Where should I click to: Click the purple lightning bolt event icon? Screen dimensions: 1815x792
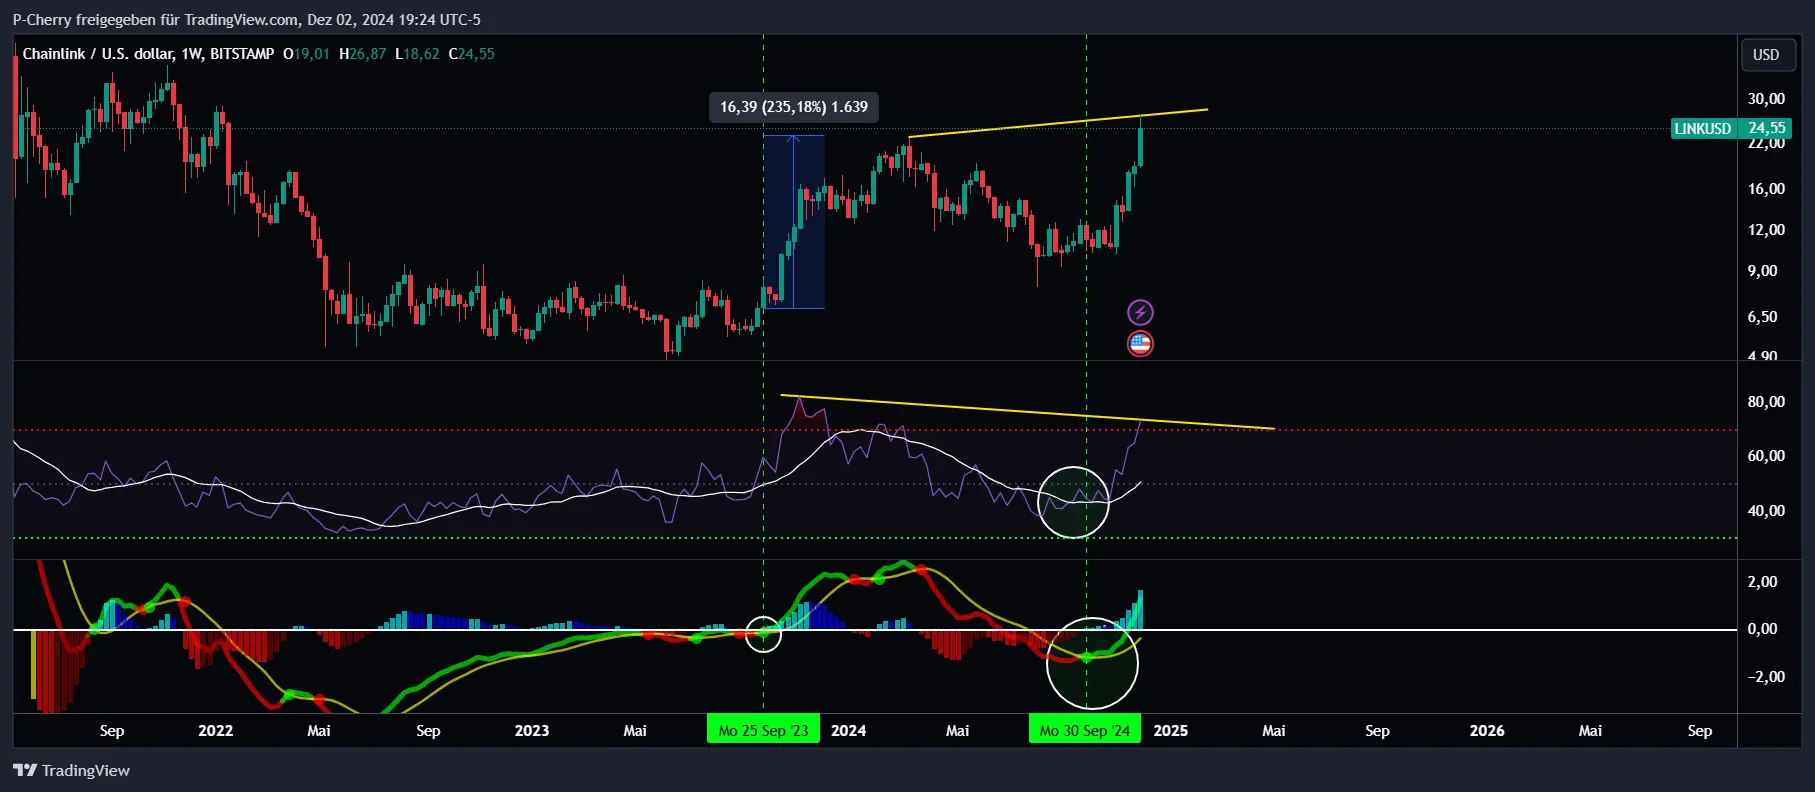(1140, 312)
